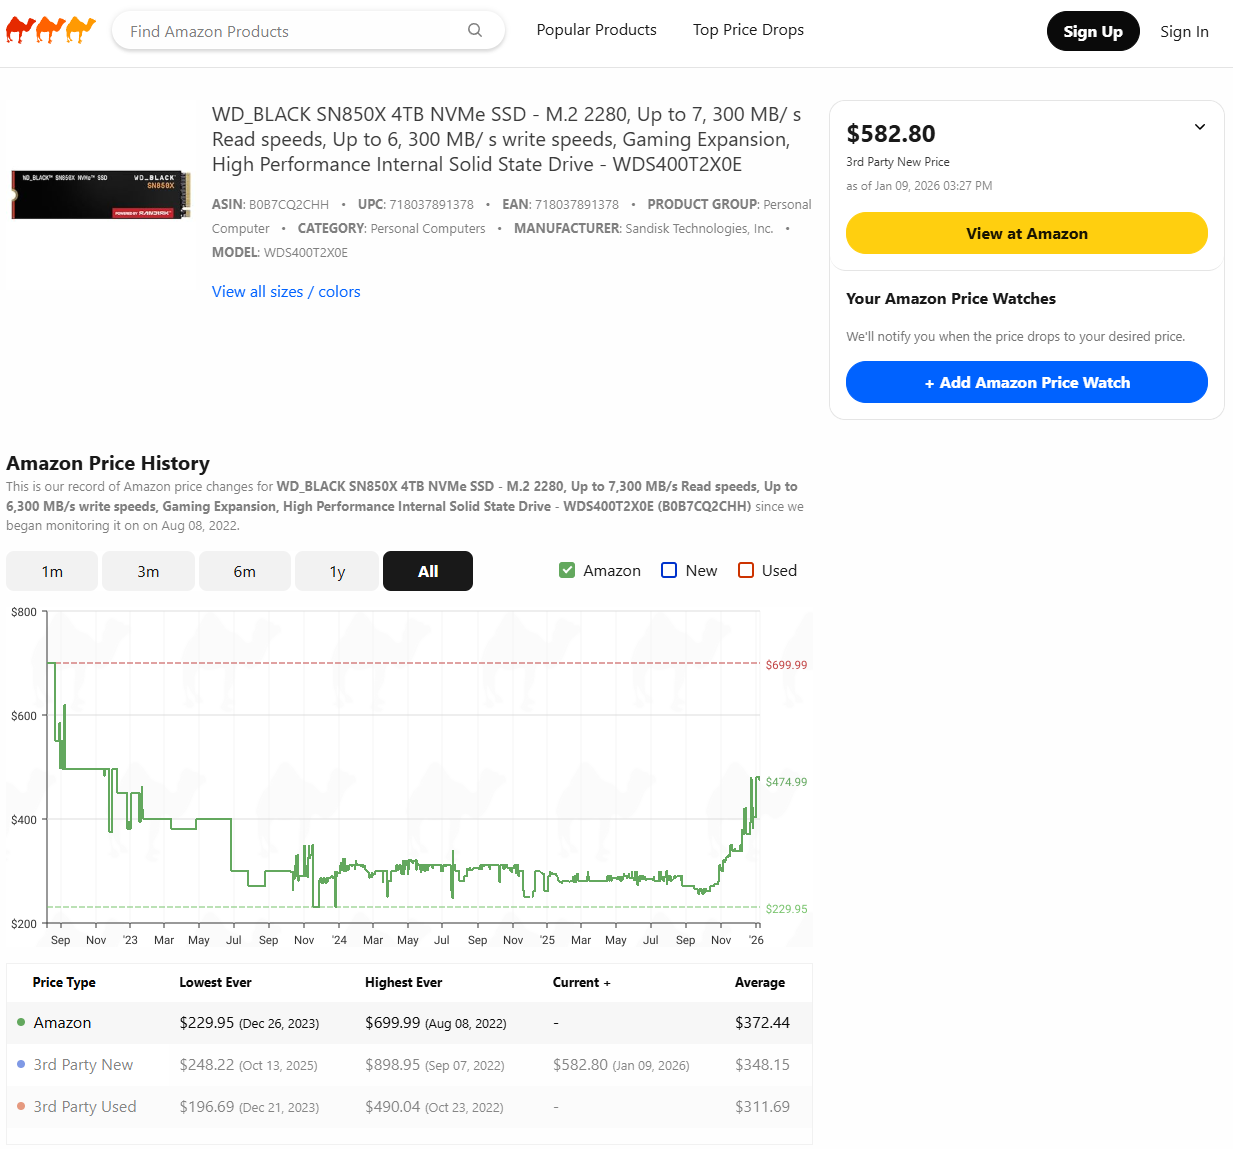Image resolution: width=1233 pixels, height=1149 pixels.
Task: Click the Sign In link
Action: click(x=1184, y=31)
